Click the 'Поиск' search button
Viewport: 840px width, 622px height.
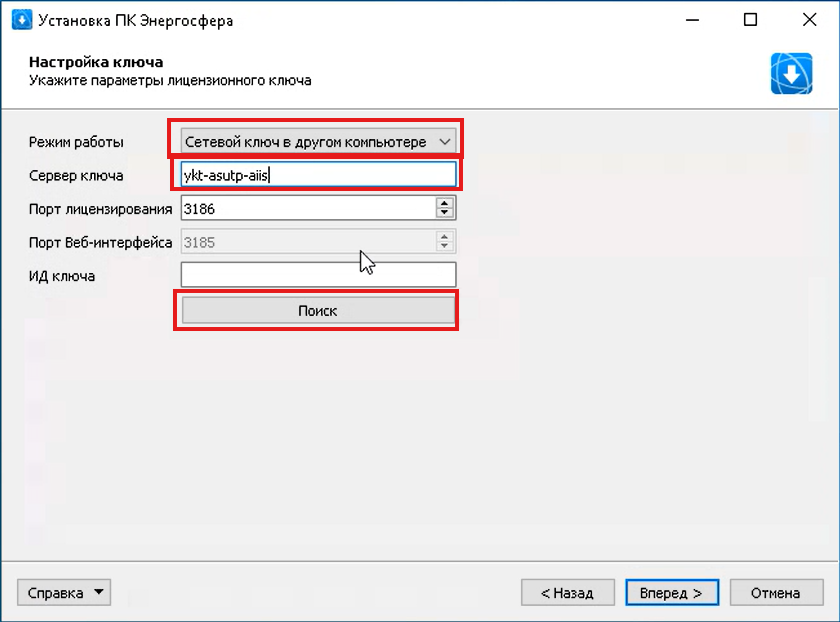318,311
